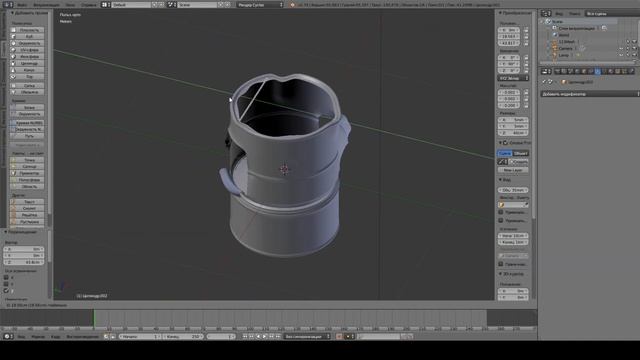Lock the X location value
The height and width of the screenshot is (360, 640).
click(526, 30)
